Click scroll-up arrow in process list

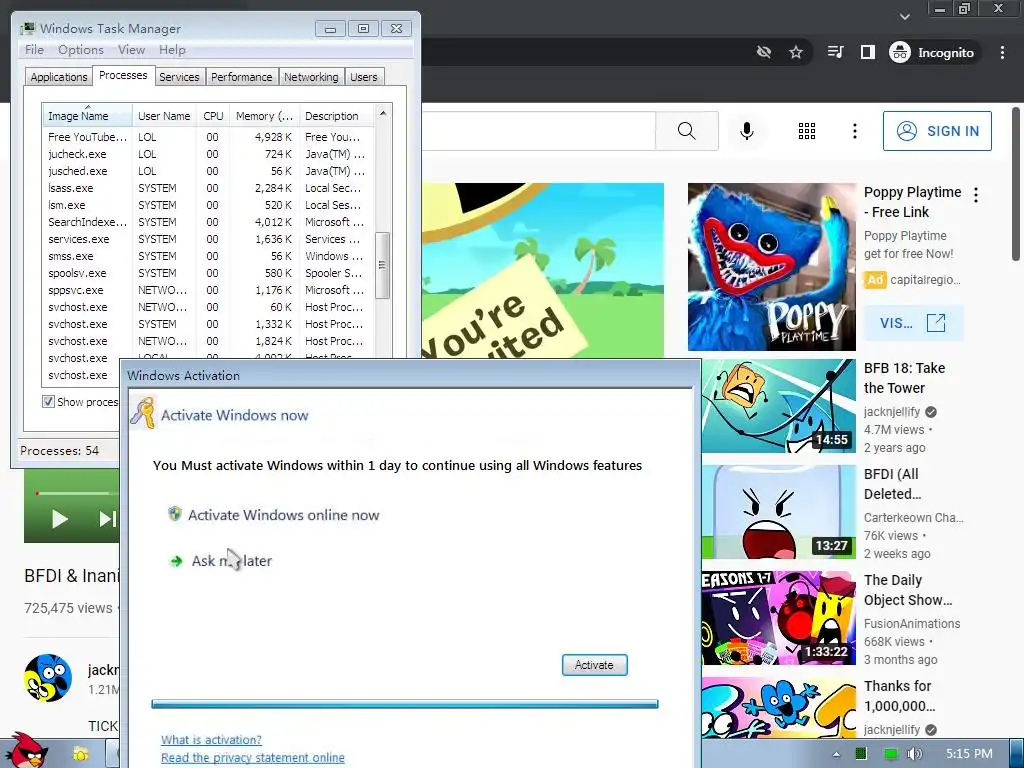(x=383, y=114)
